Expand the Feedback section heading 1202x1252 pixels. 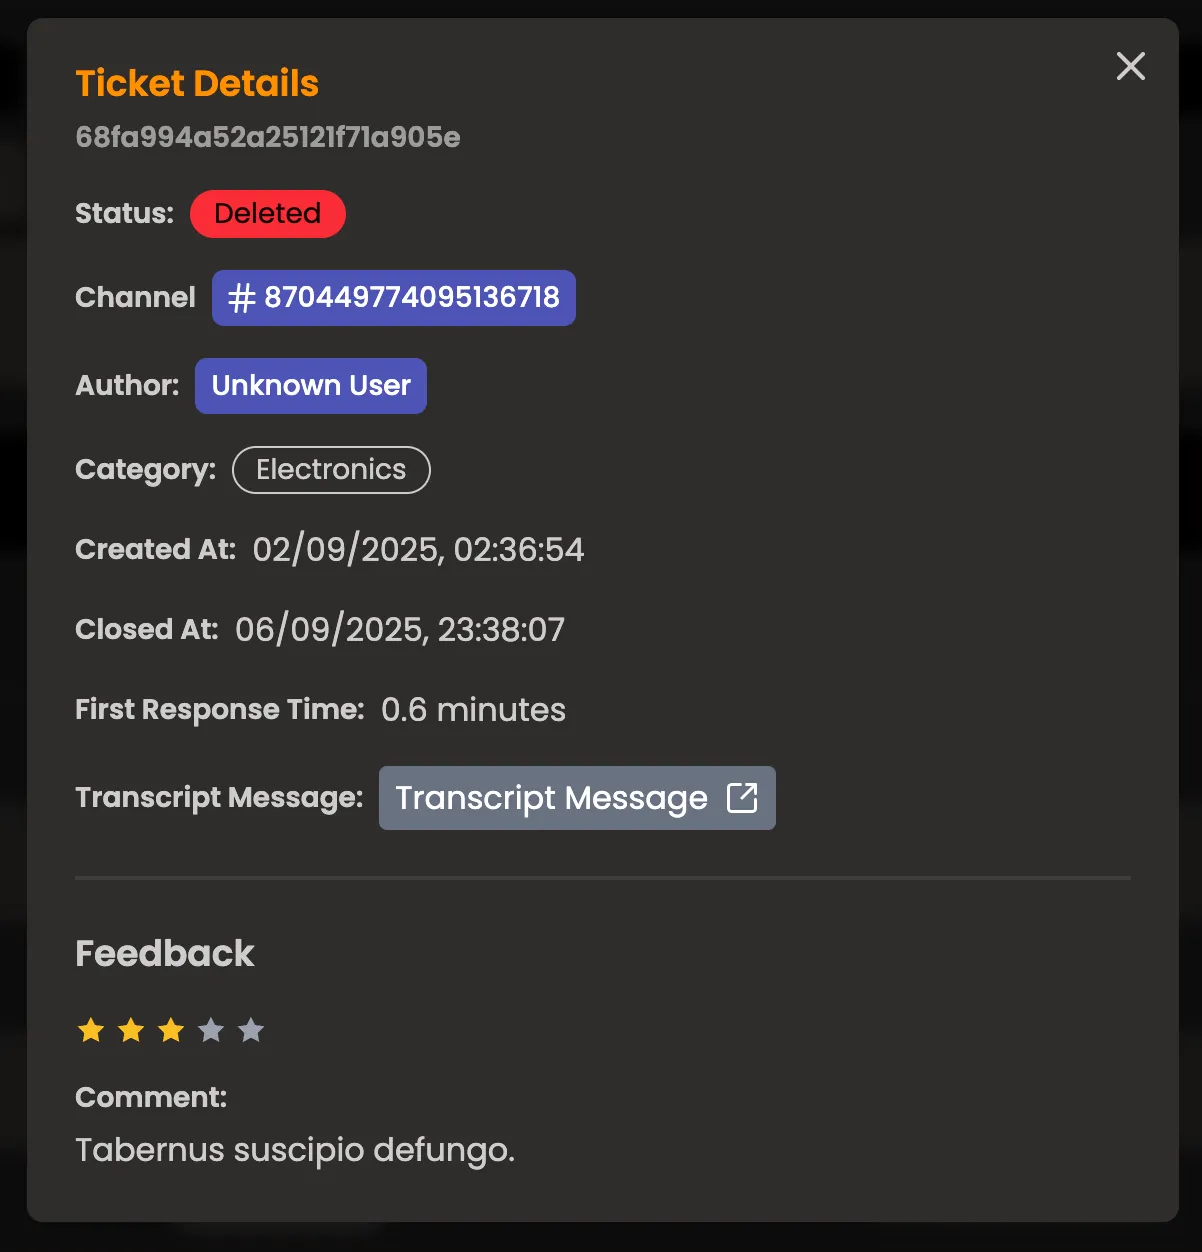pyautogui.click(x=164, y=953)
